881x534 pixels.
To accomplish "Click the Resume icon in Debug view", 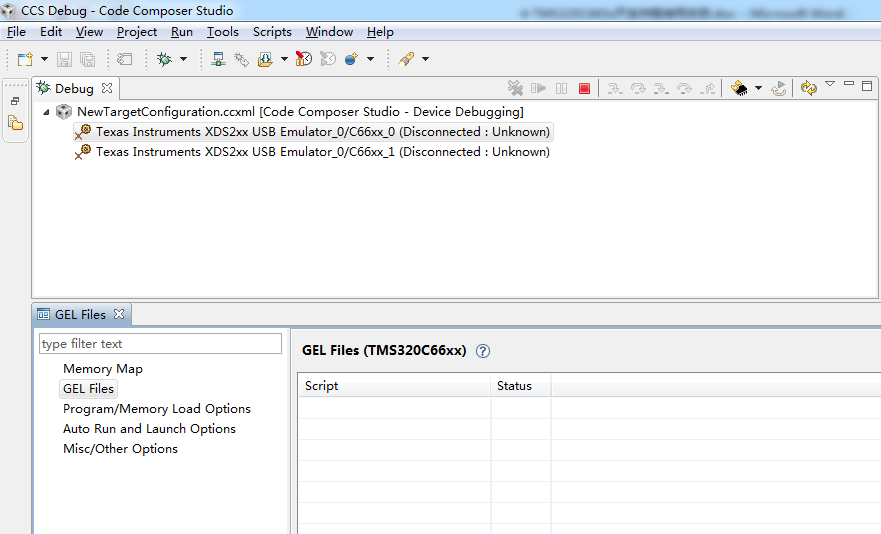I will [538, 88].
